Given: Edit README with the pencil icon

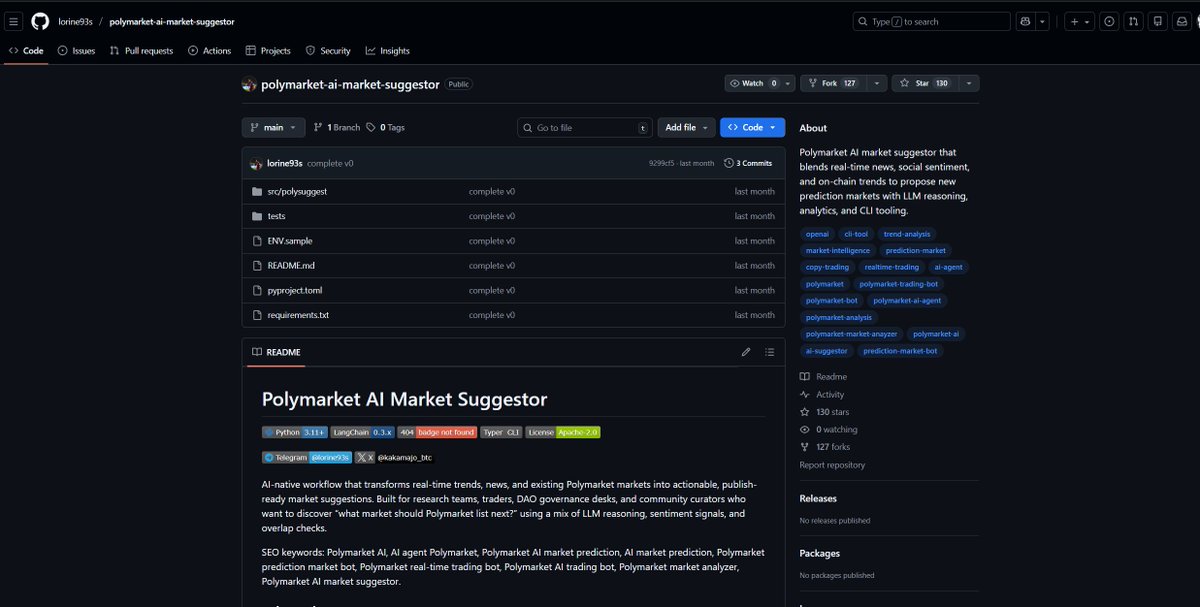Looking at the screenshot, I should [746, 352].
